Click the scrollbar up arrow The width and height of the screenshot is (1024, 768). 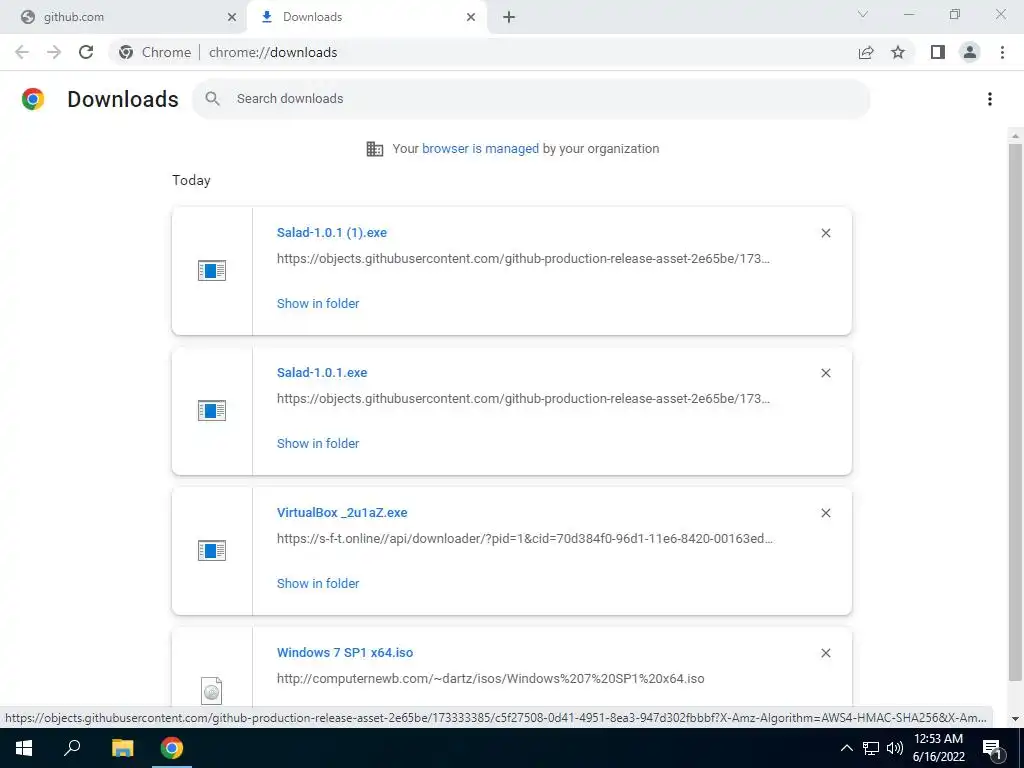point(1015,135)
